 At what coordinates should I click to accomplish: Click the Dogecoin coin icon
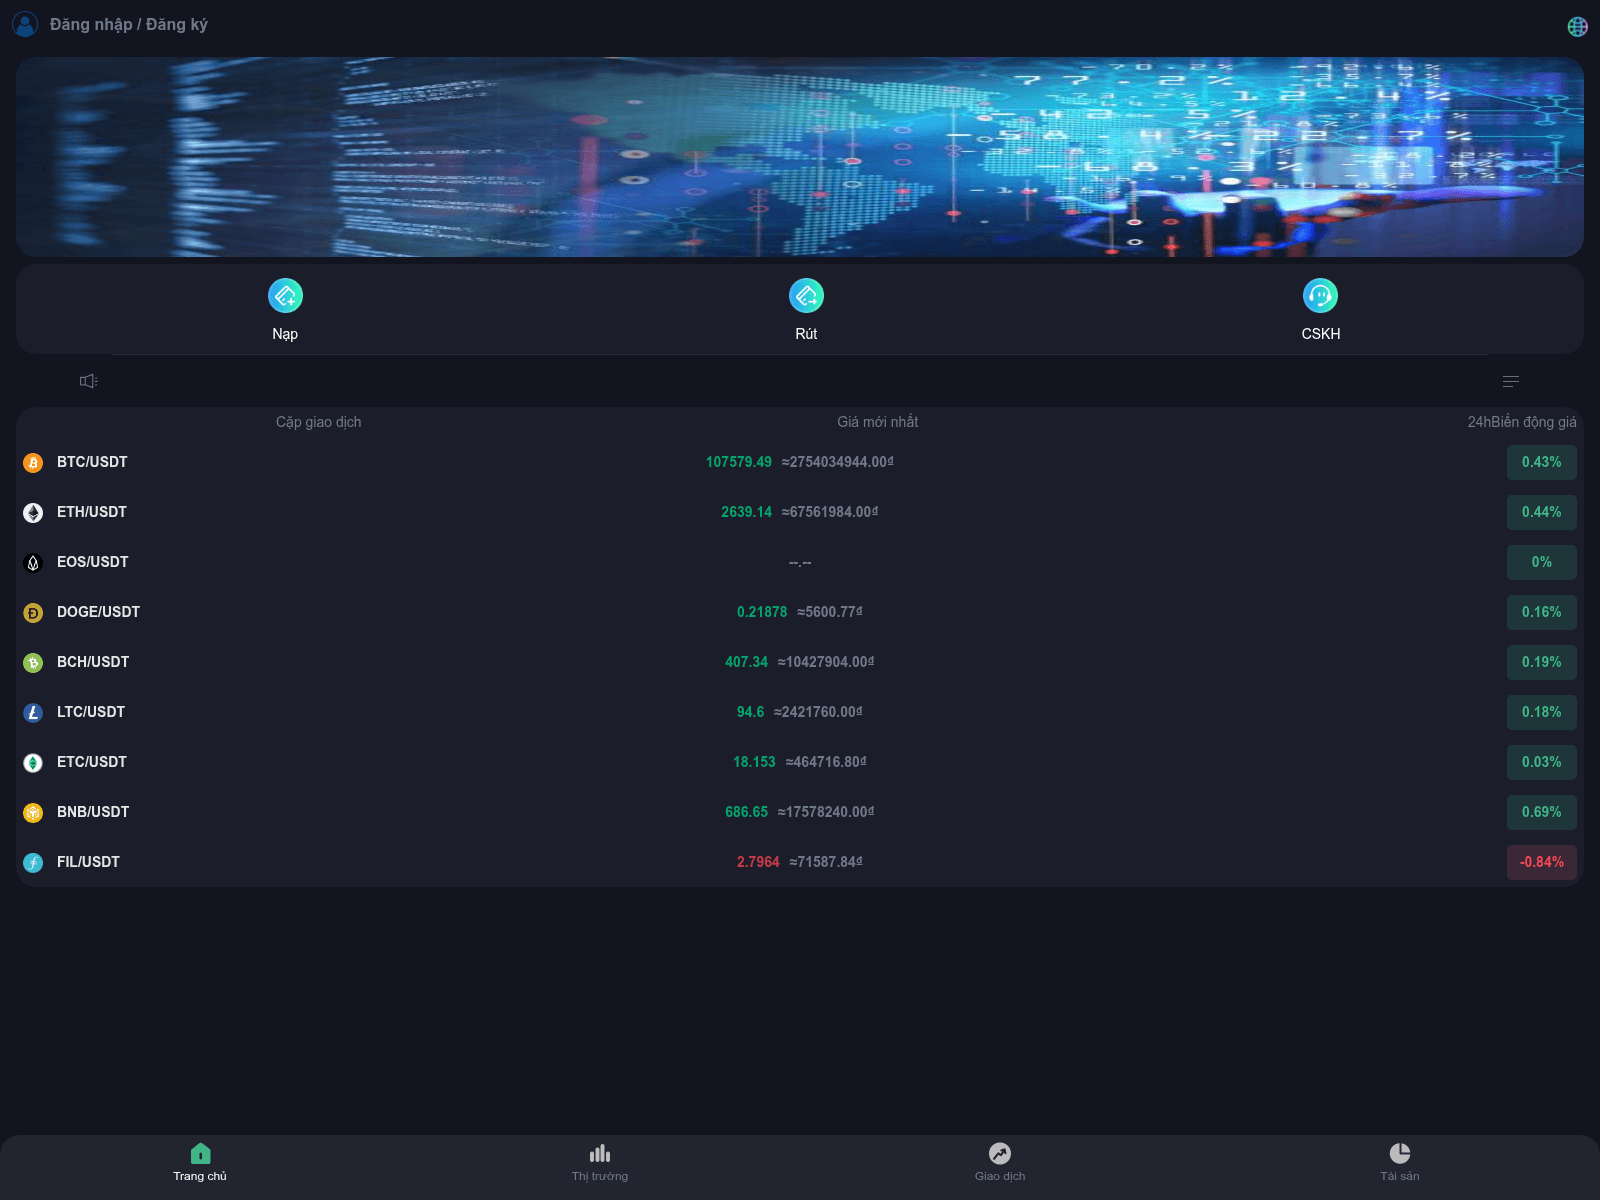(33, 613)
